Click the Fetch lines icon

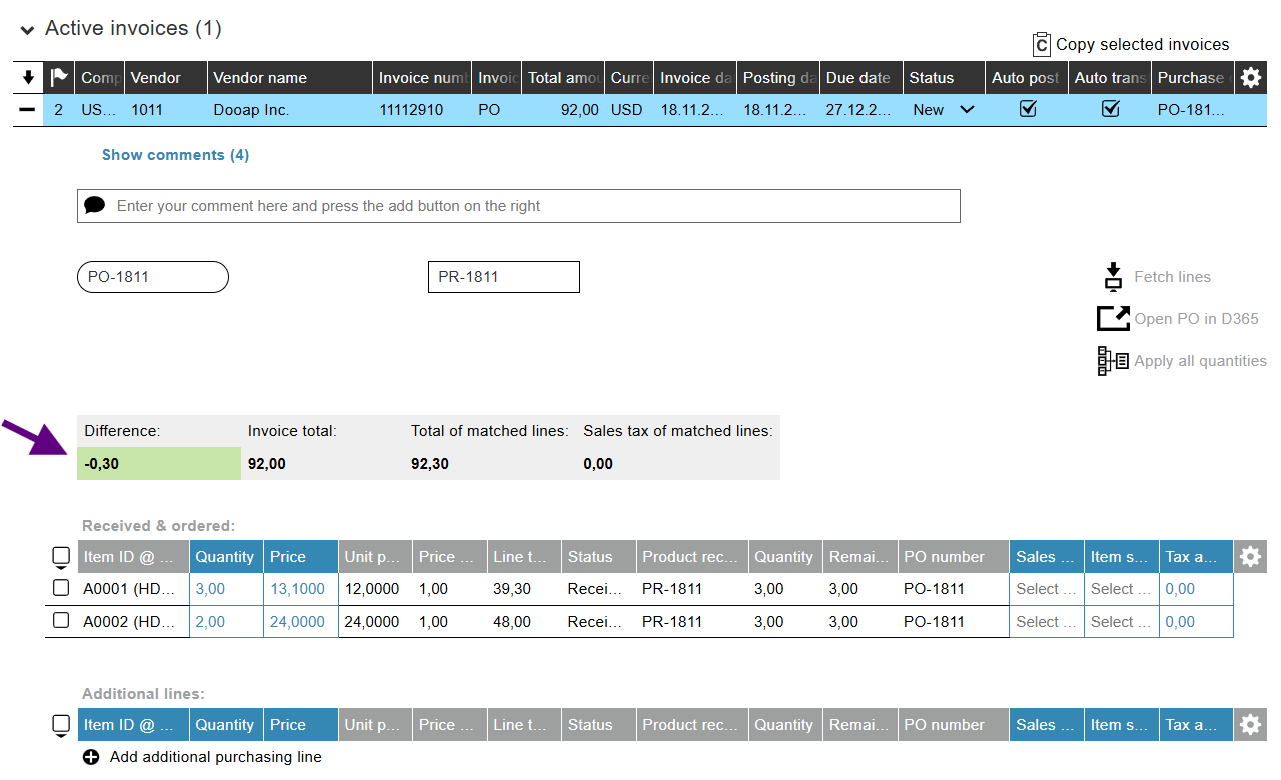(1113, 276)
